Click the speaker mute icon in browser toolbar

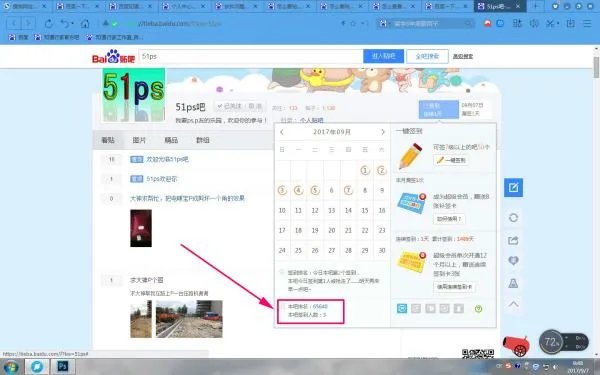pyautogui.click(x=534, y=24)
